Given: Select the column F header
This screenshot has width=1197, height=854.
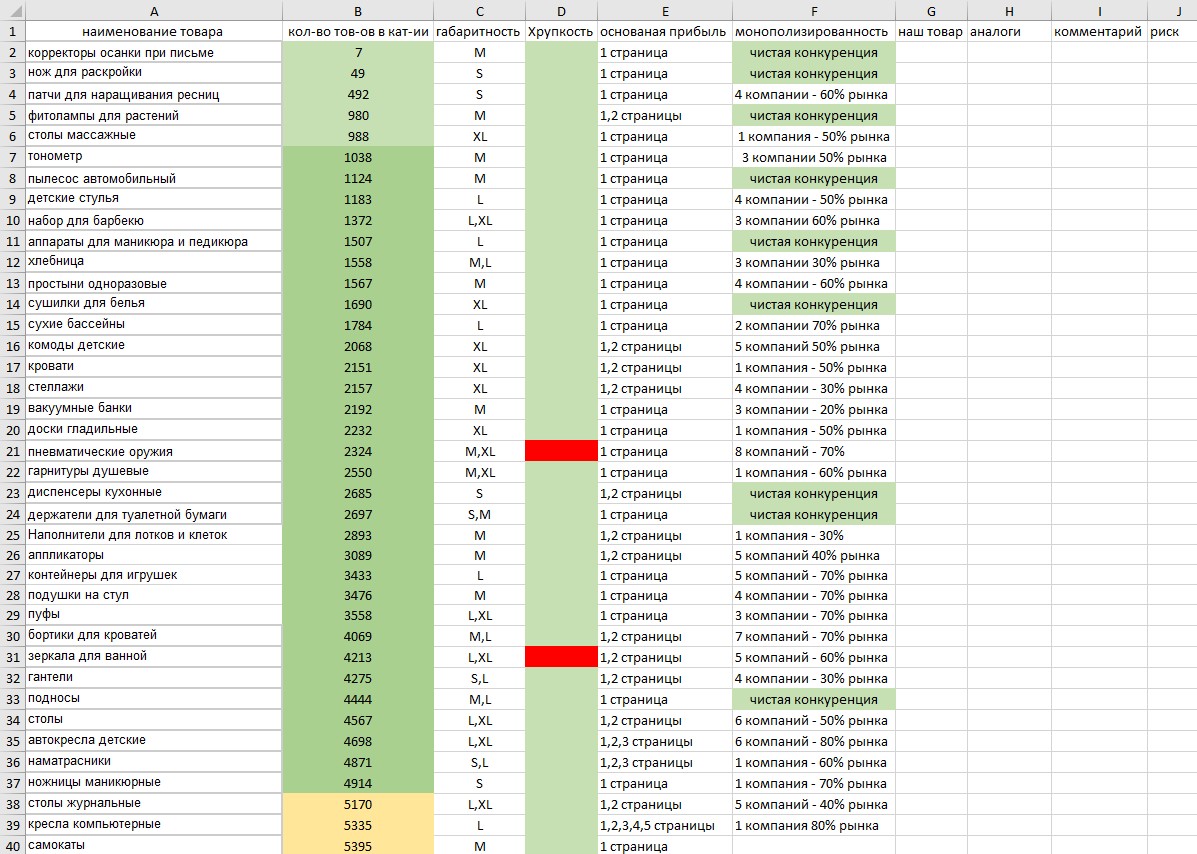Looking at the screenshot, I should pyautogui.click(x=813, y=10).
